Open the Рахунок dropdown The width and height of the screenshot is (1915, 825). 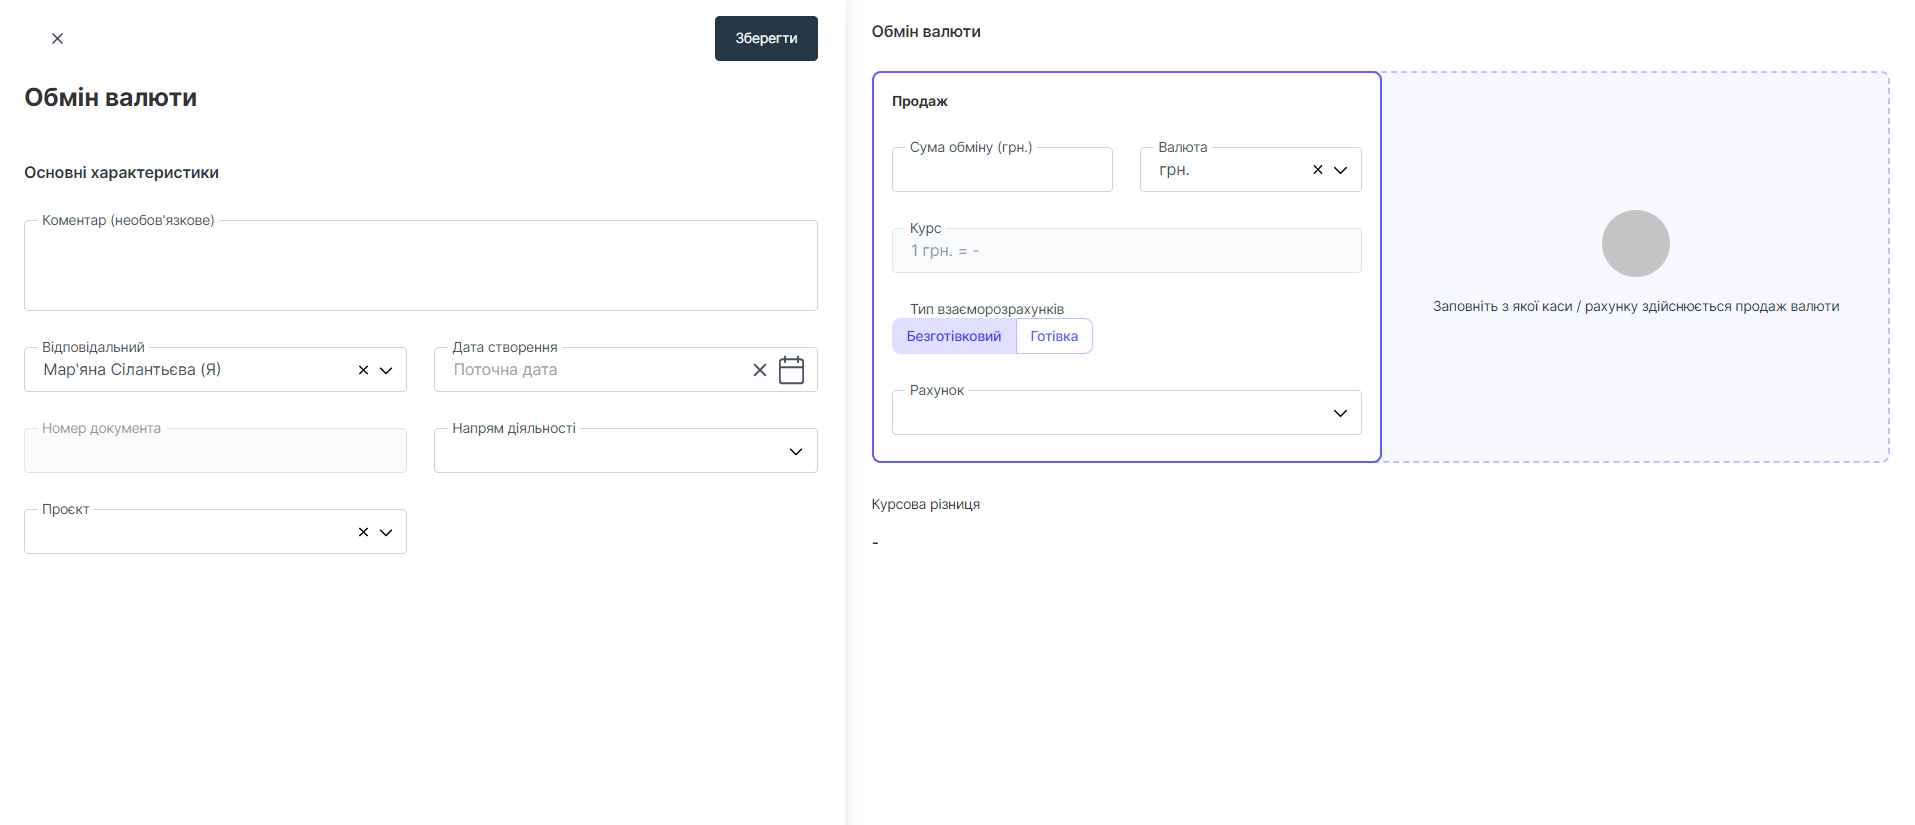(x=1339, y=413)
